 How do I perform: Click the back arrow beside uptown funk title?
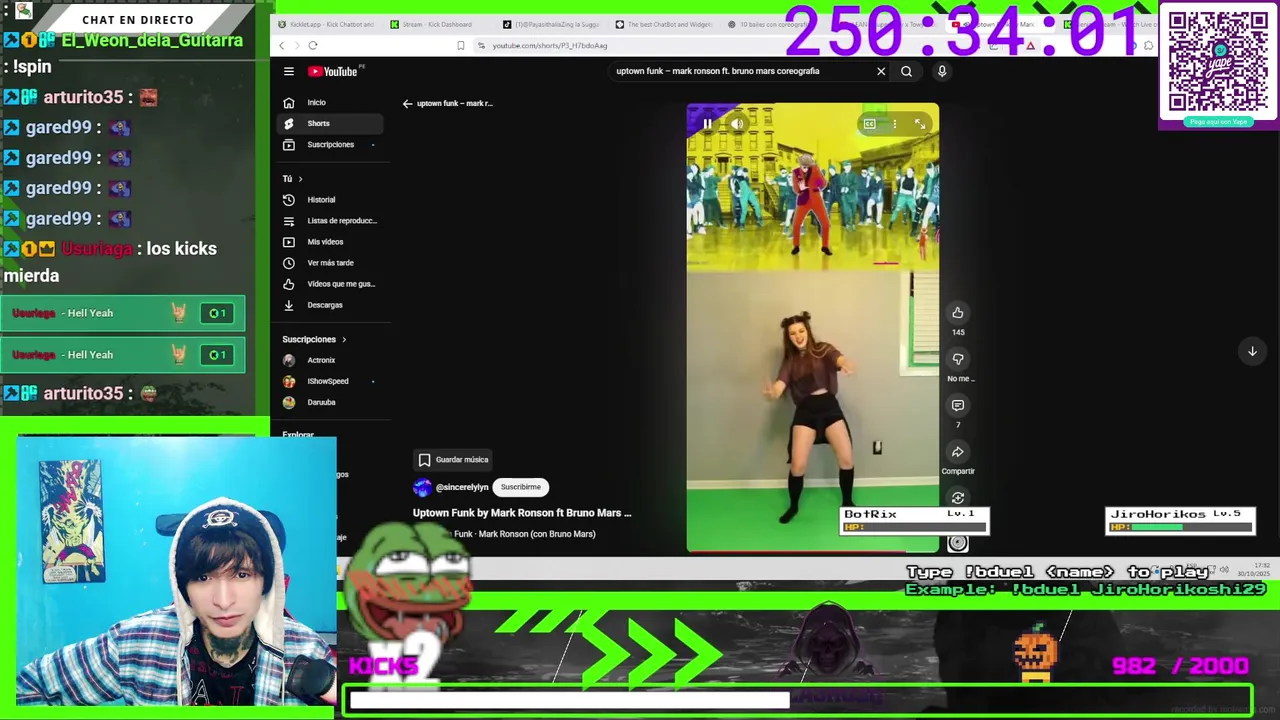[x=407, y=103]
